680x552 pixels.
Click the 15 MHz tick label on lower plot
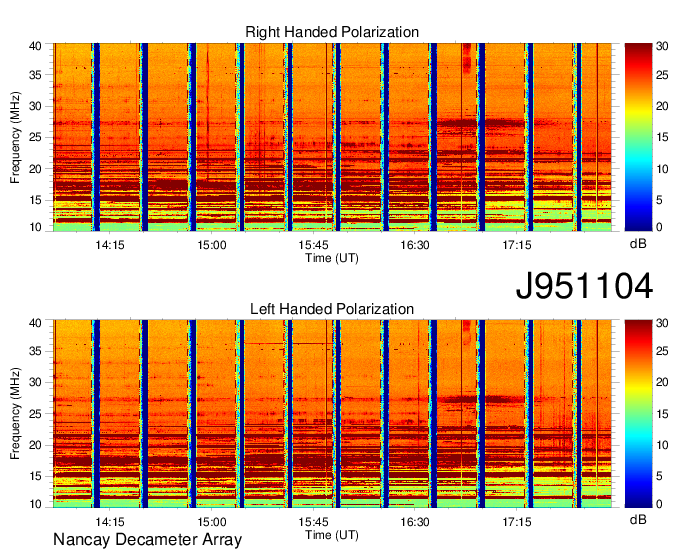point(36,476)
